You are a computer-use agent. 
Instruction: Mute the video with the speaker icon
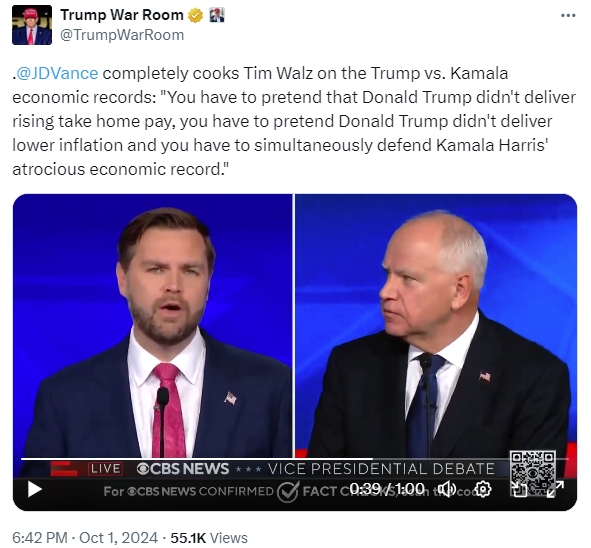coord(446,489)
